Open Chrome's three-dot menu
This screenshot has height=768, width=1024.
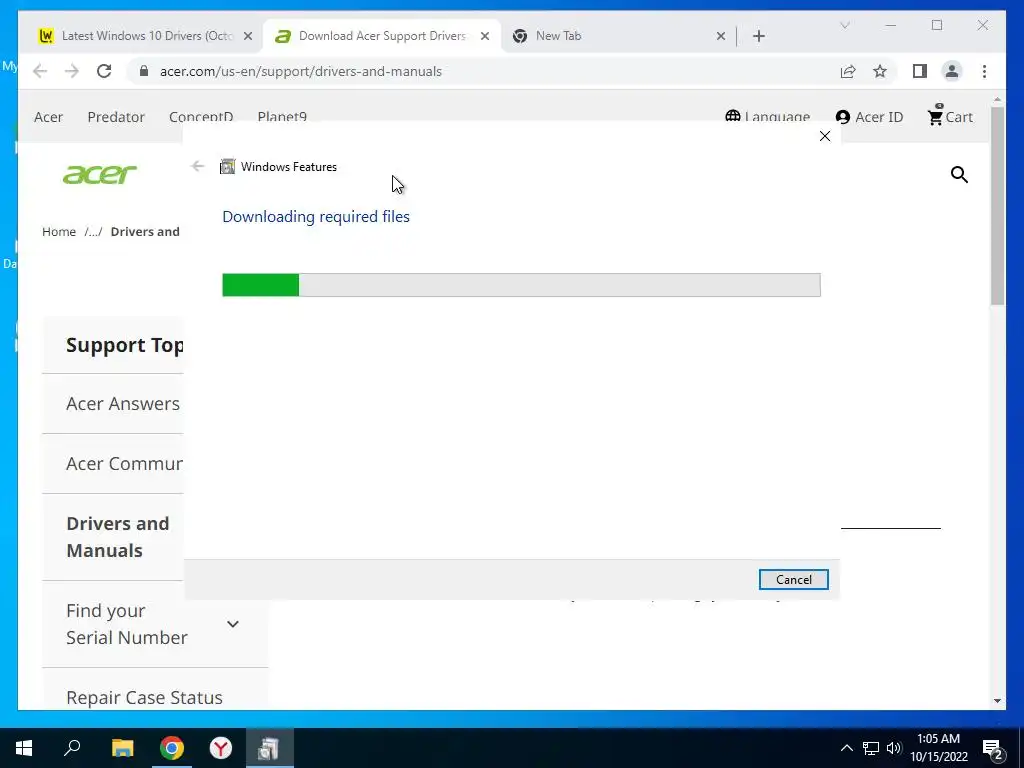coord(984,71)
